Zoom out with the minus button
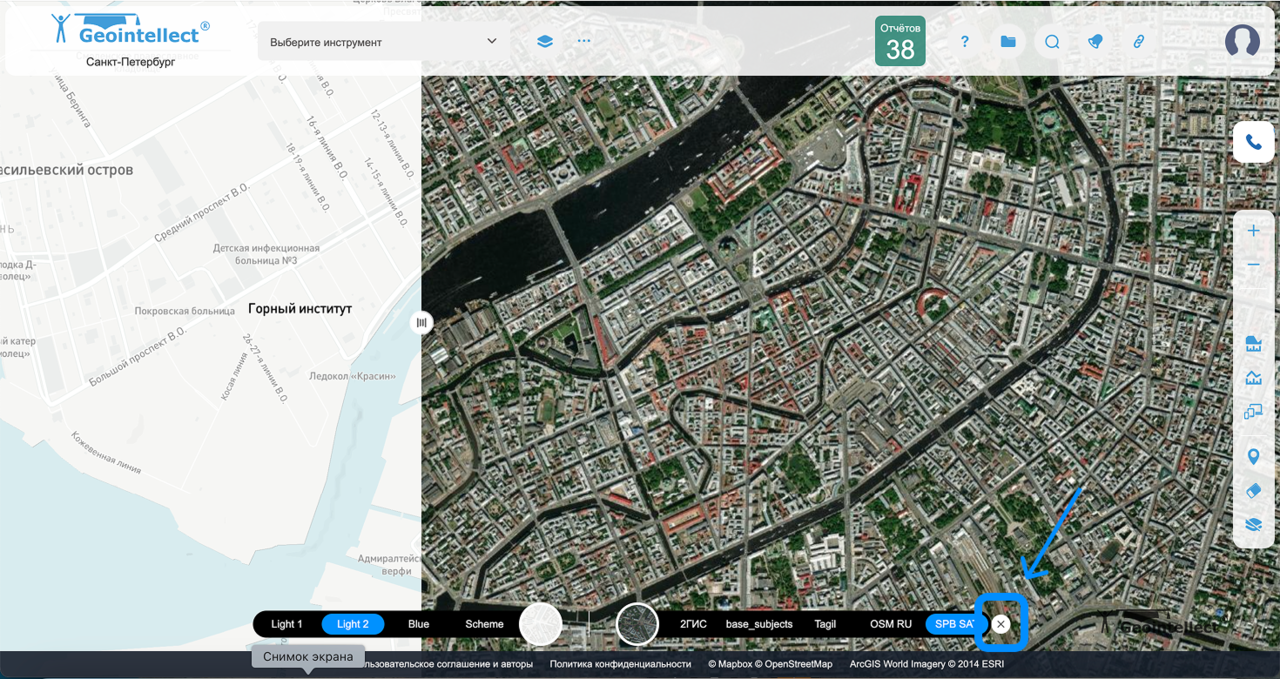Screen dimensions: 1280x679 (x=1253, y=265)
